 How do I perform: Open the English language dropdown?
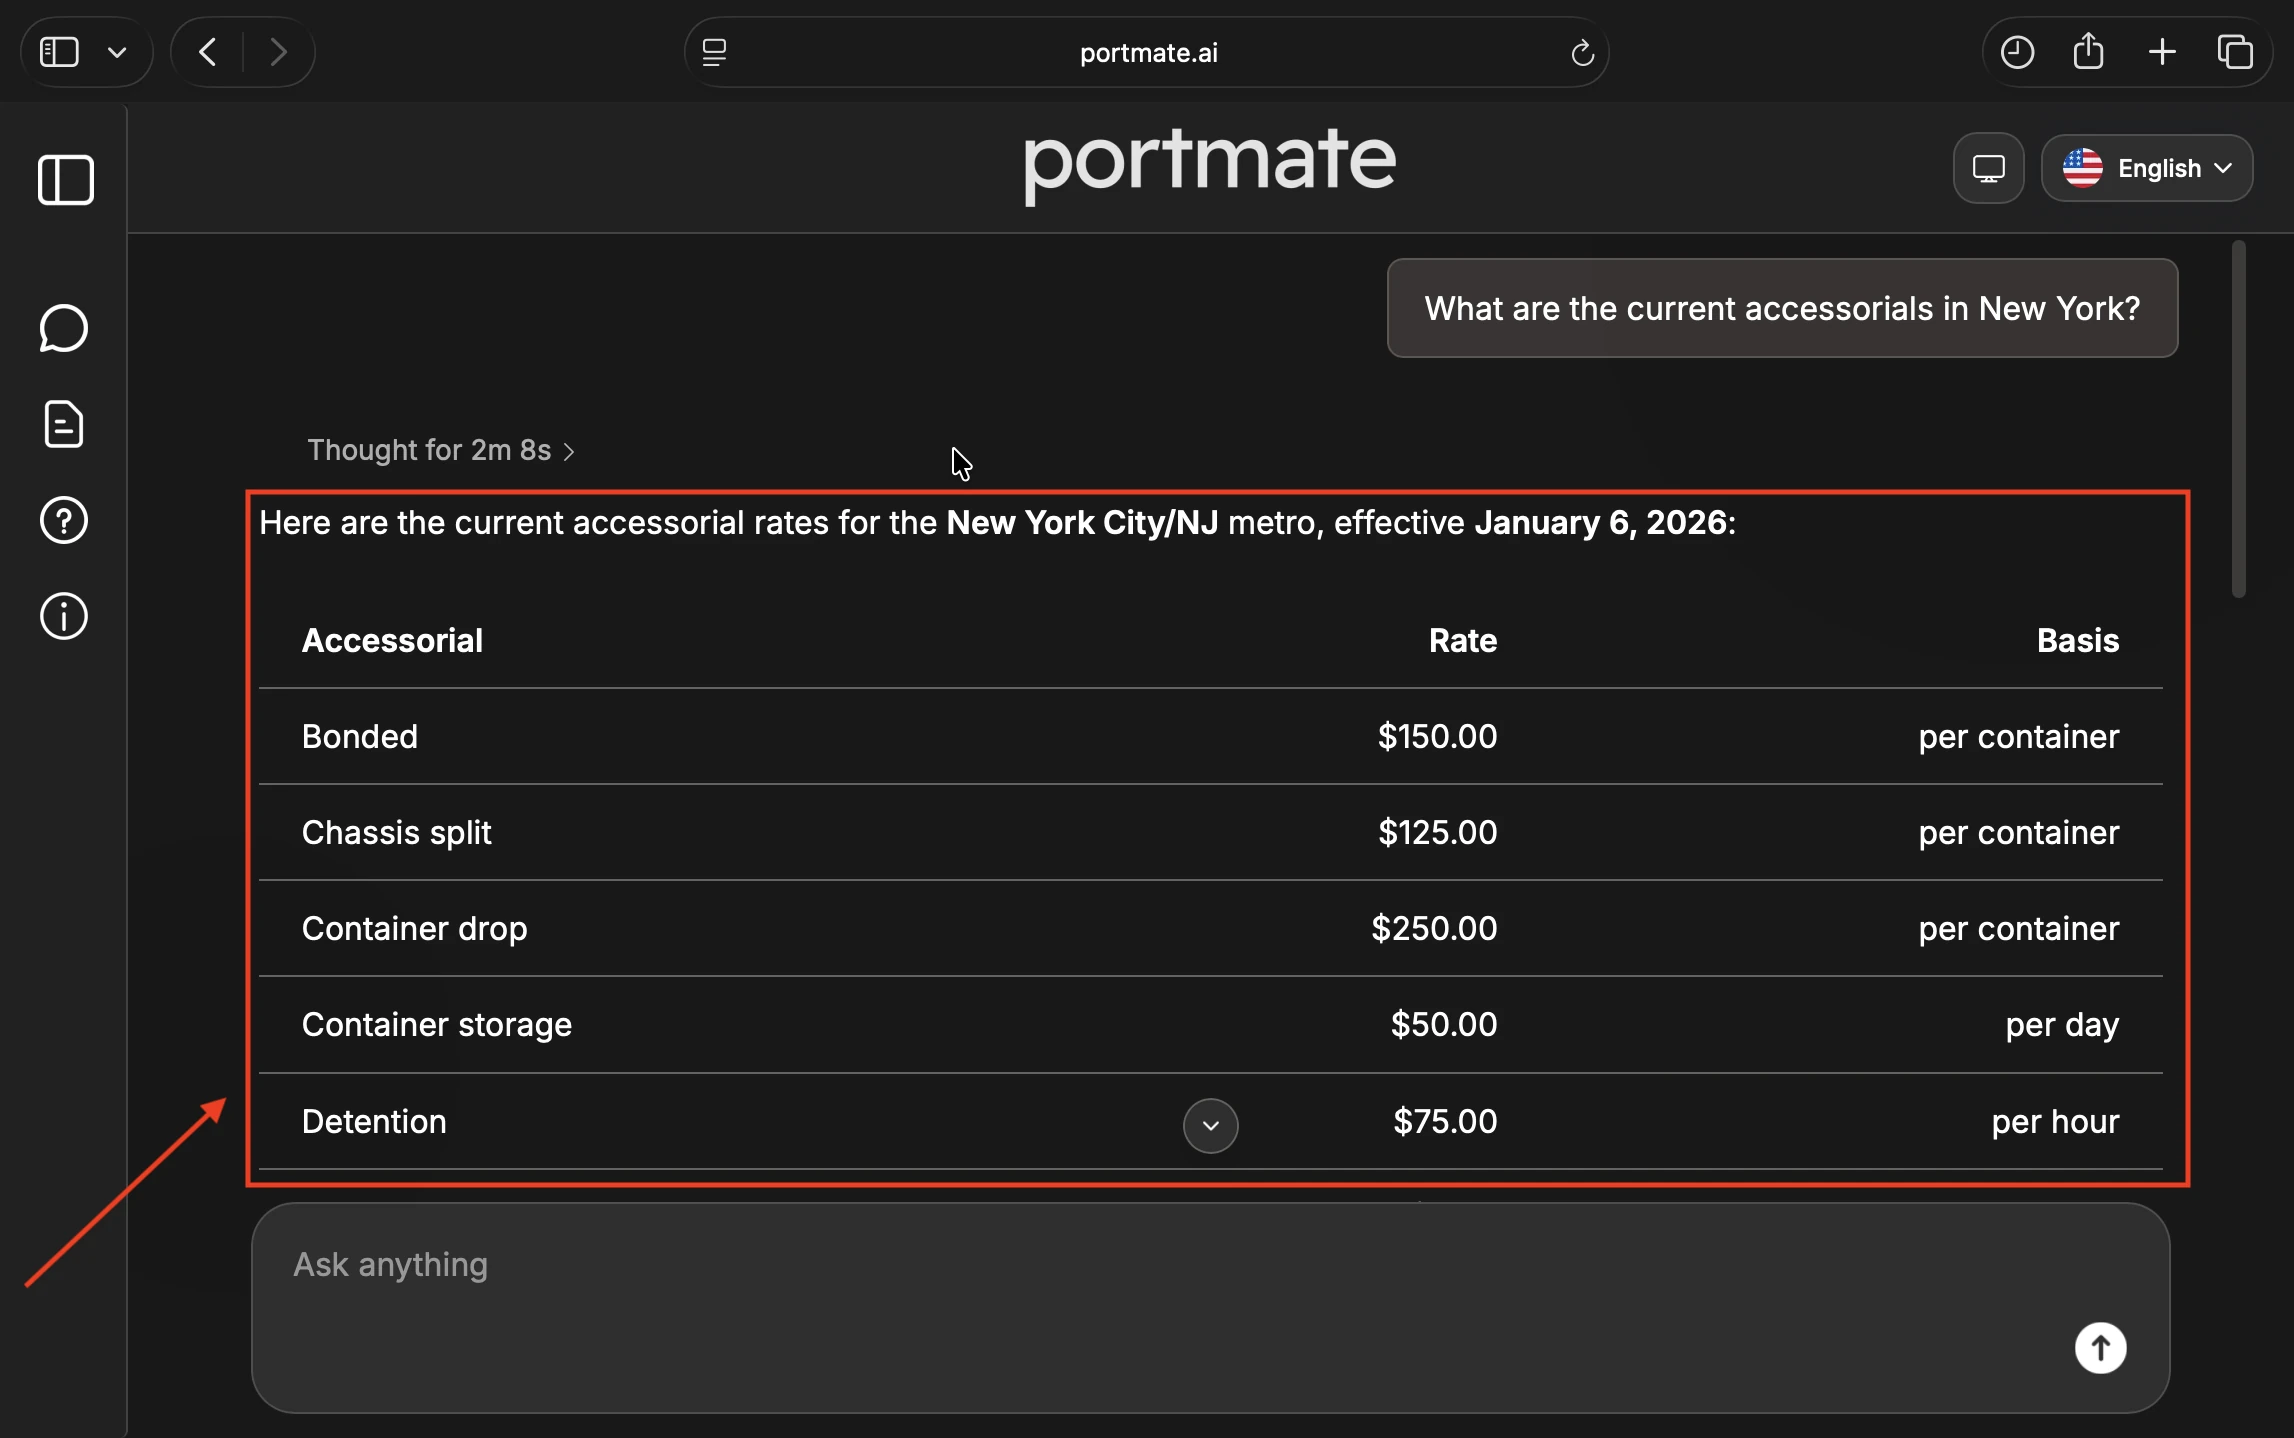[2147, 168]
